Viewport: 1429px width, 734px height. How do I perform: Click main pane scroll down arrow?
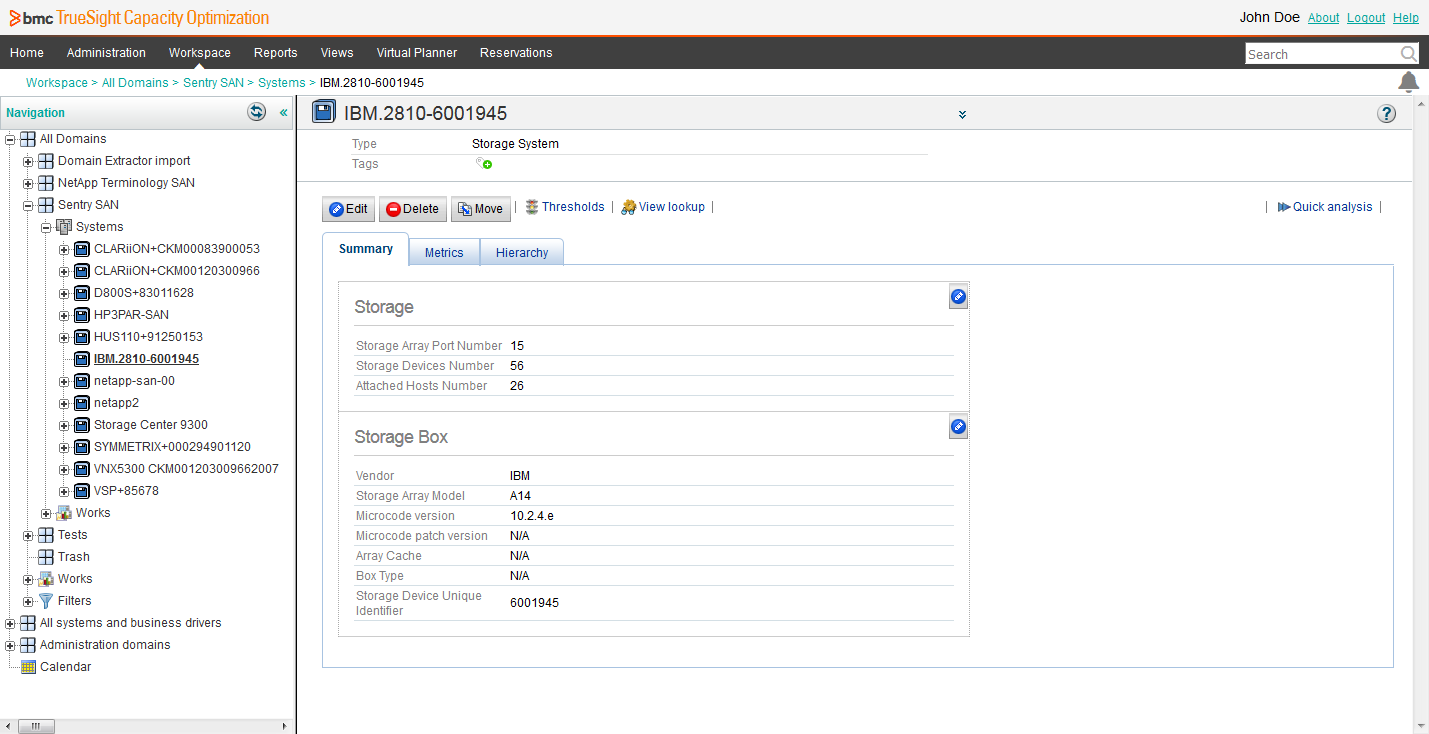point(1421,726)
